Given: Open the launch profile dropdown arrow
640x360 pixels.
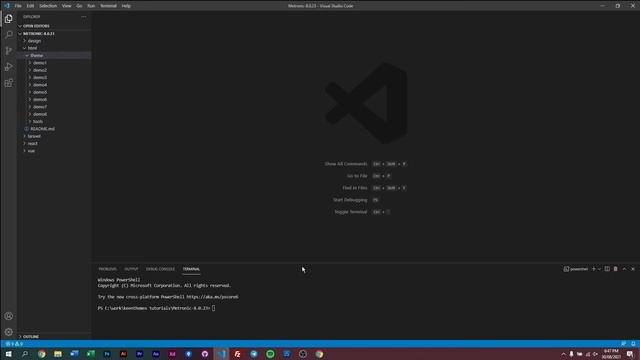Looking at the screenshot, I should (599, 269).
